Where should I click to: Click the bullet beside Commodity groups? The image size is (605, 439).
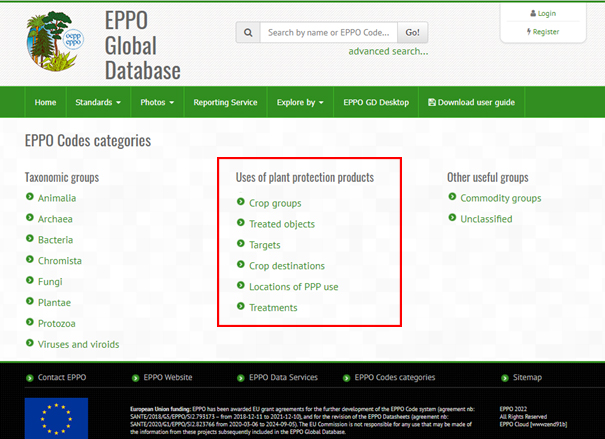452,197
